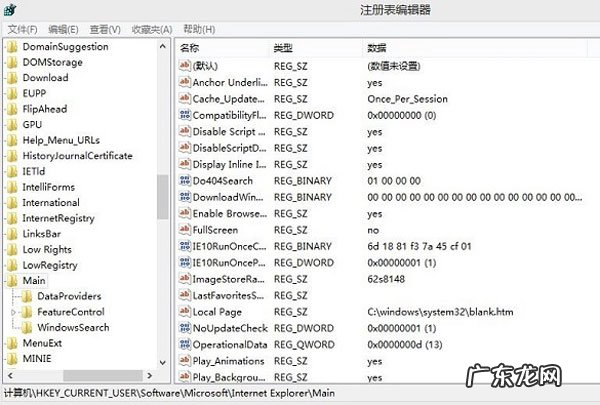Screen dimensions: 600x405
Task: Select the LowRegistry key
Action: pos(50,265)
